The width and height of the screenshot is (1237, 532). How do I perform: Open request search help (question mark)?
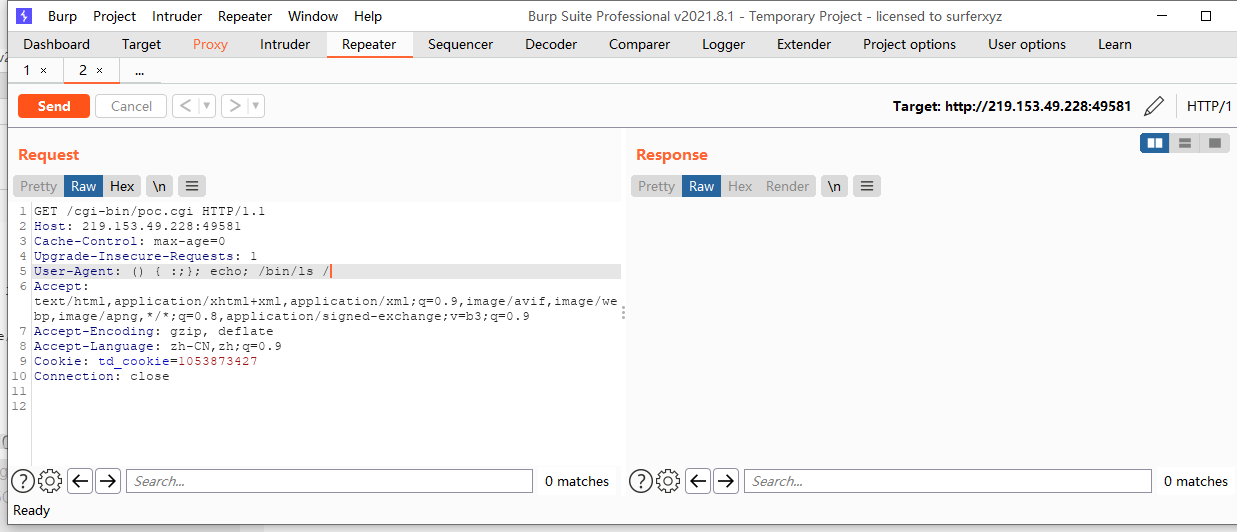(x=23, y=481)
